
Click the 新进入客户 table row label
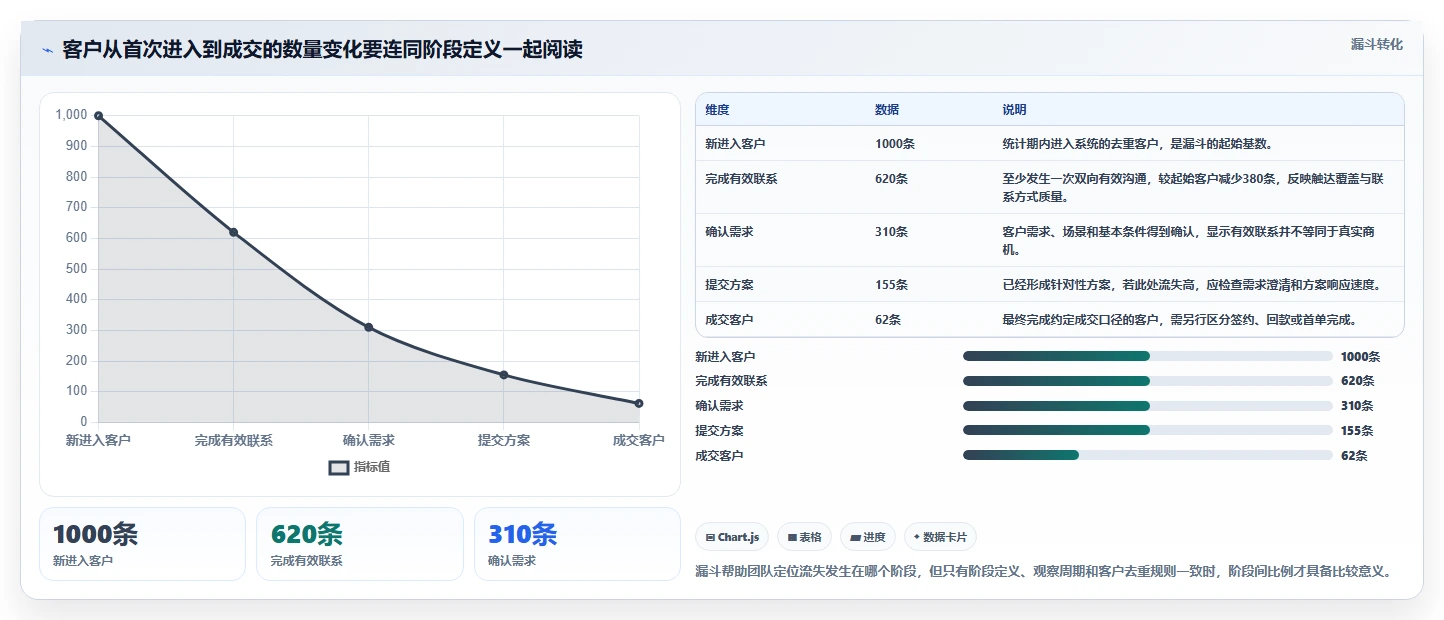click(735, 144)
